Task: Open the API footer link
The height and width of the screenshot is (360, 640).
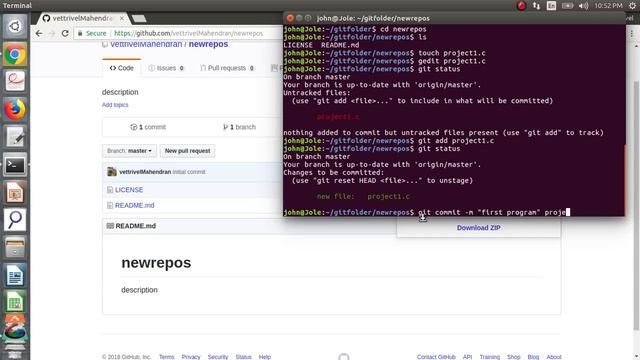Action: [467, 357]
